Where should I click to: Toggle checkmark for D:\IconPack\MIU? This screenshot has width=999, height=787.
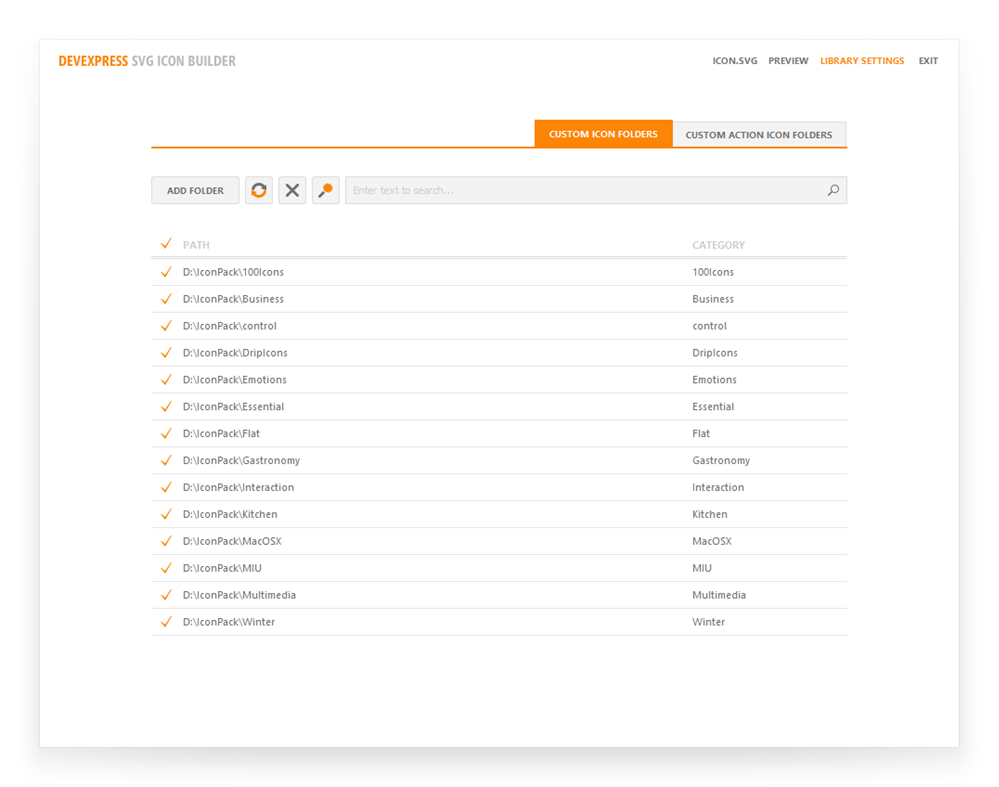coord(166,568)
